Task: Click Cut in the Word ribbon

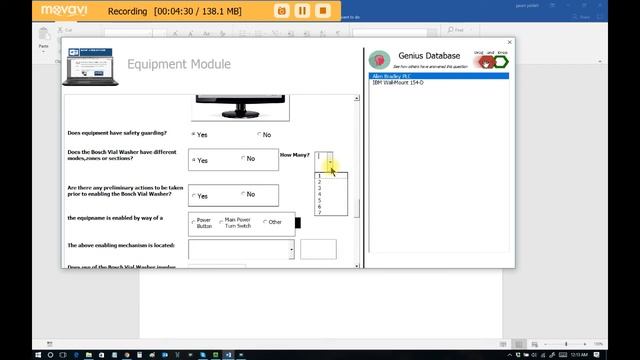Action: tap(65, 30)
